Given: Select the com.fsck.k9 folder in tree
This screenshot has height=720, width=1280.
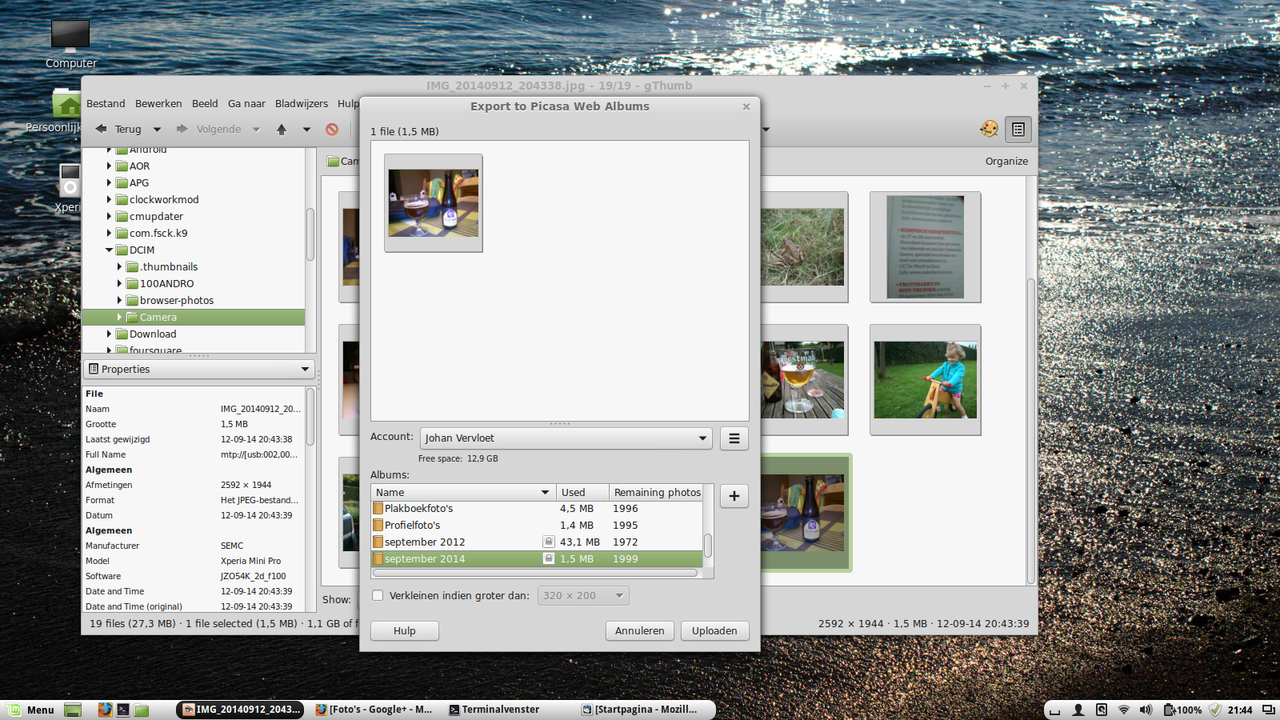Looking at the screenshot, I should [x=158, y=233].
